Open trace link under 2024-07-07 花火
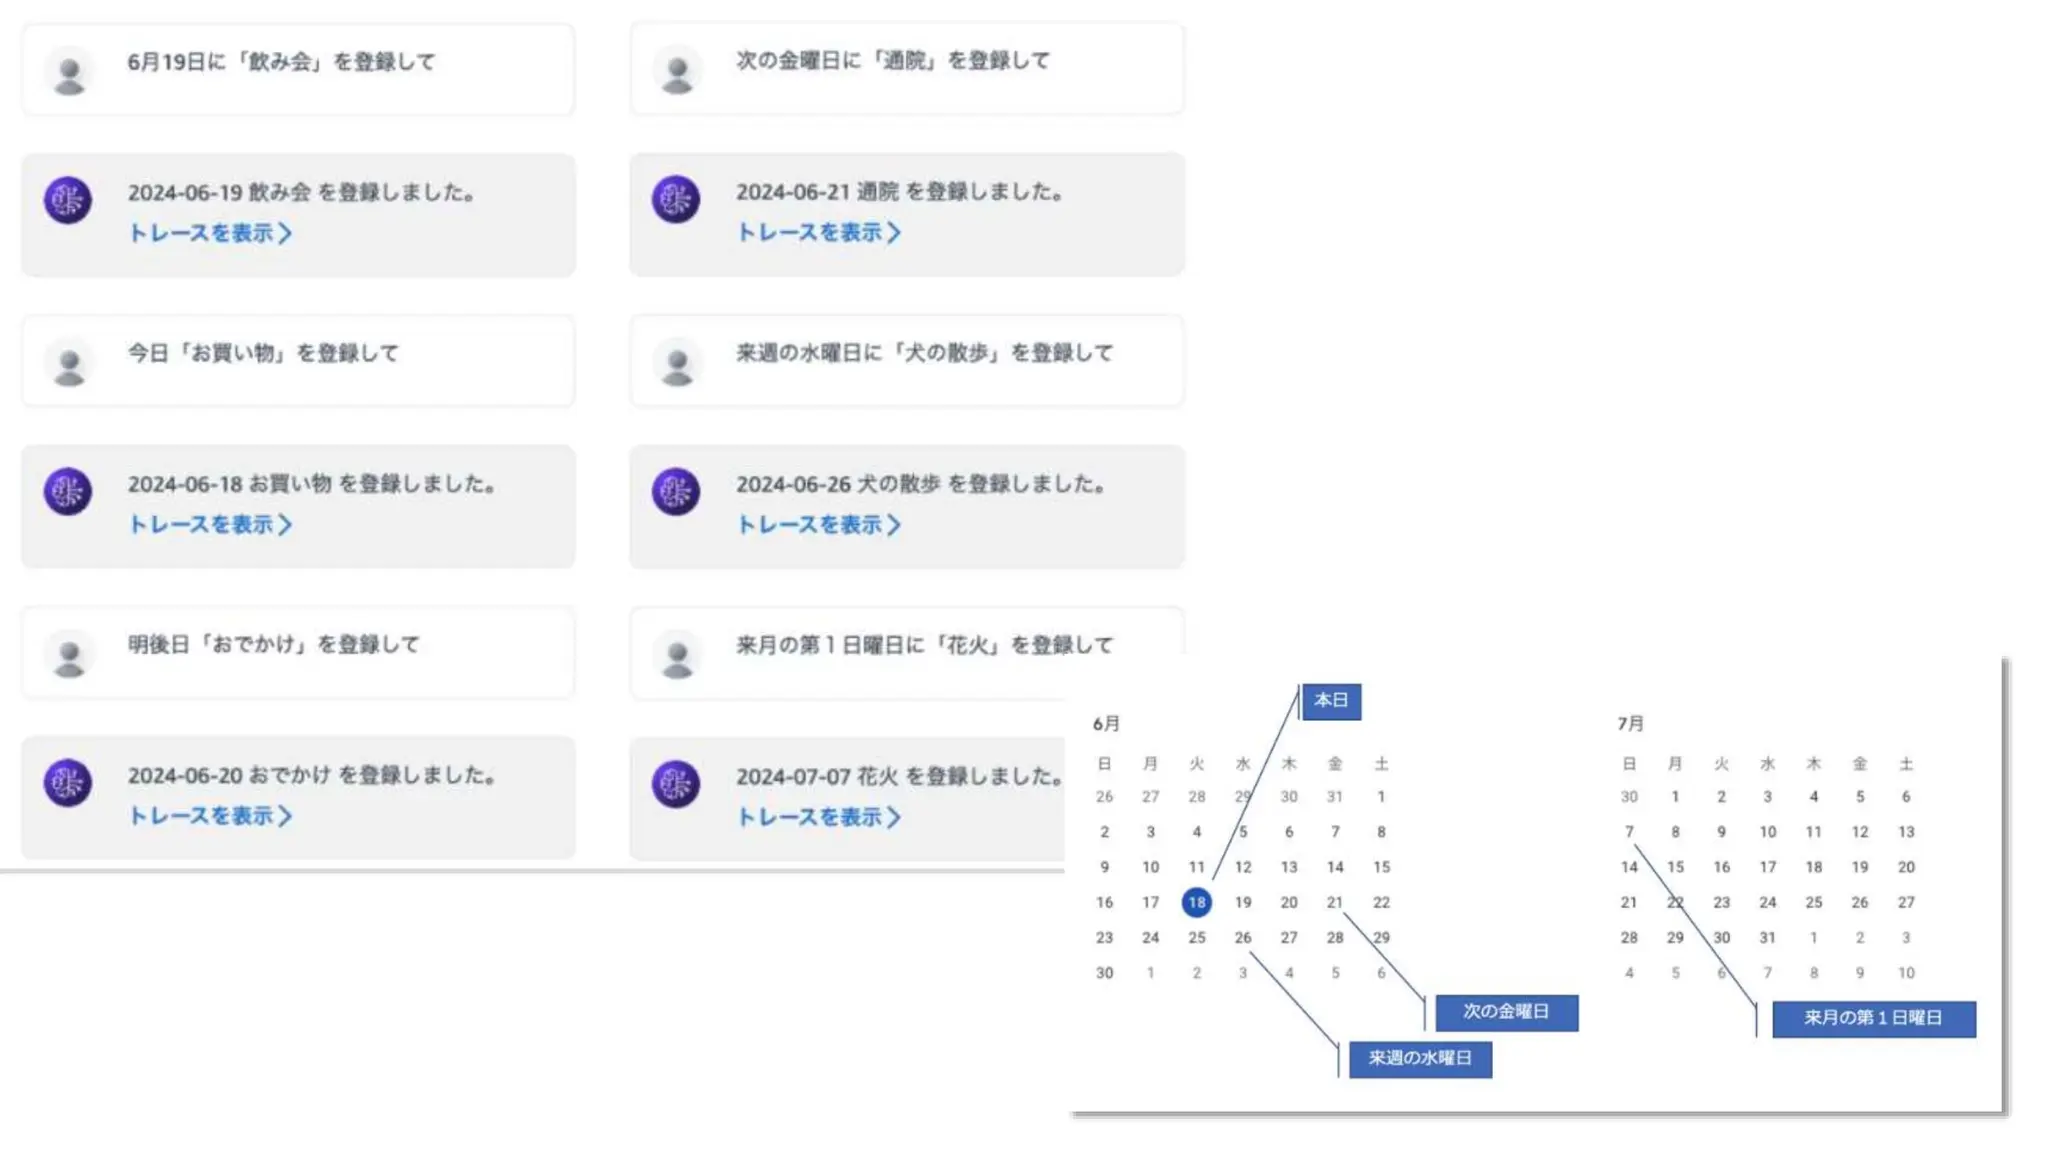The image size is (2048, 1152). click(x=818, y=816)
